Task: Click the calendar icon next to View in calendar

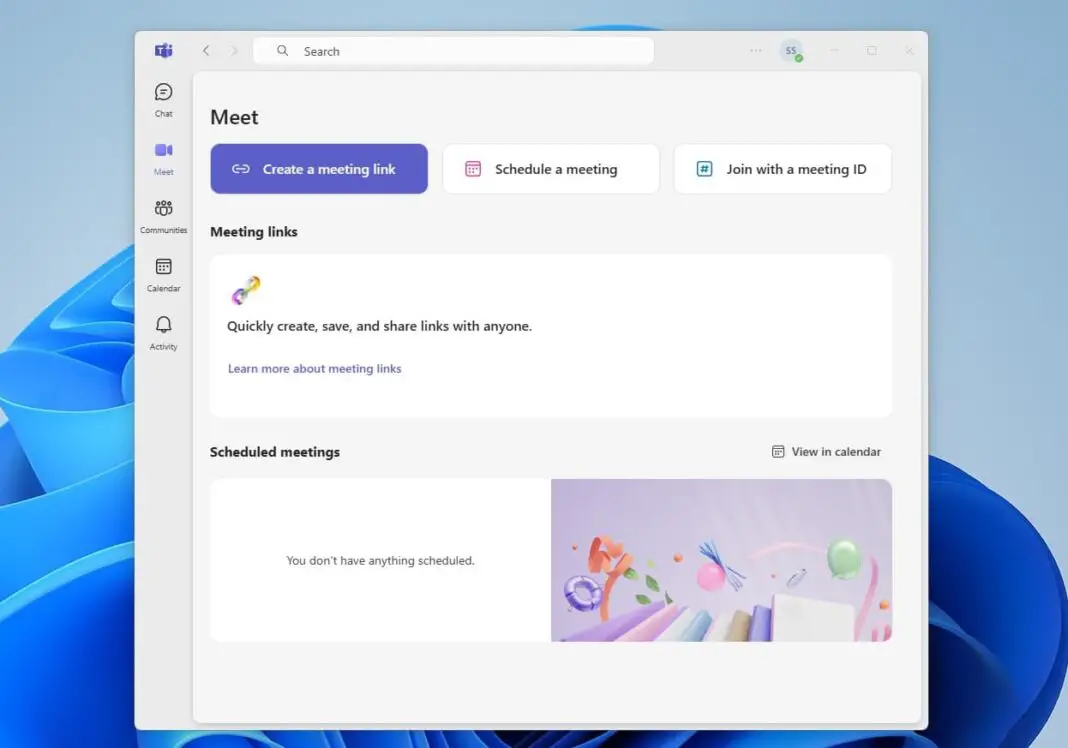Action: pyautogui.click(x=778, y=451)
